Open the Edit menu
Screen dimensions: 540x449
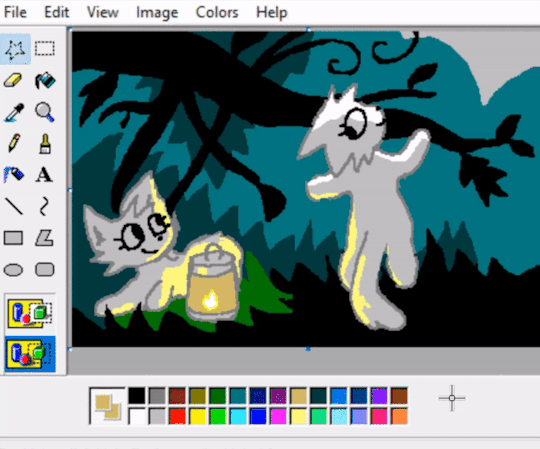[56, 13]
